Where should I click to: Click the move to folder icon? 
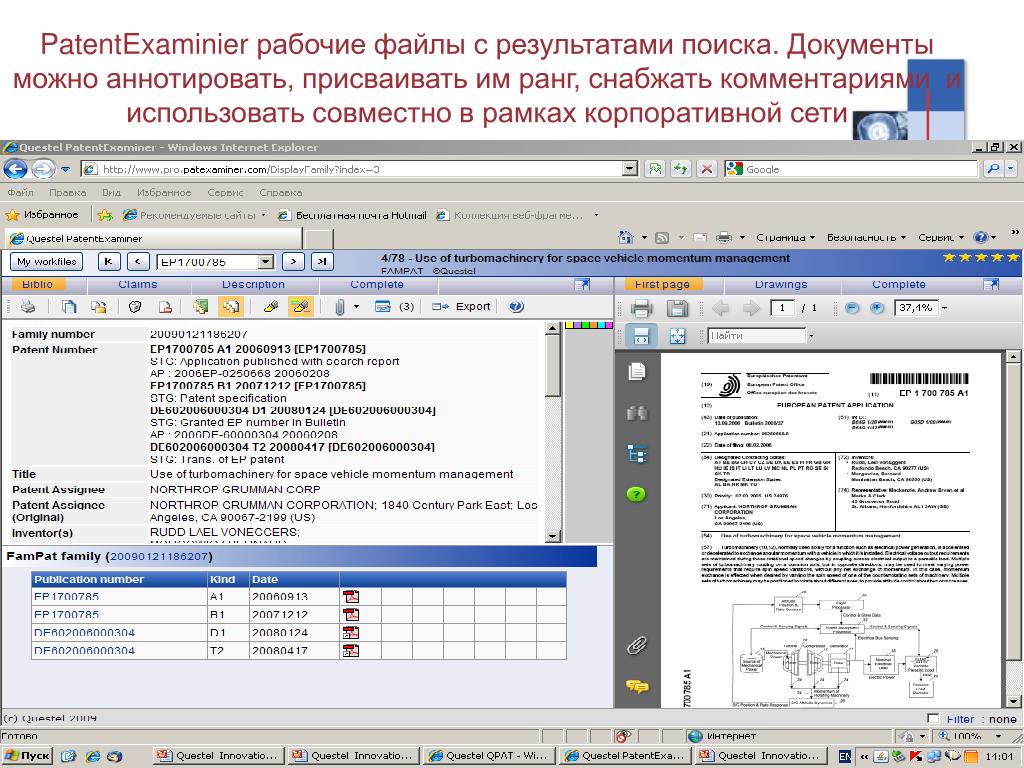click(99, 306)
